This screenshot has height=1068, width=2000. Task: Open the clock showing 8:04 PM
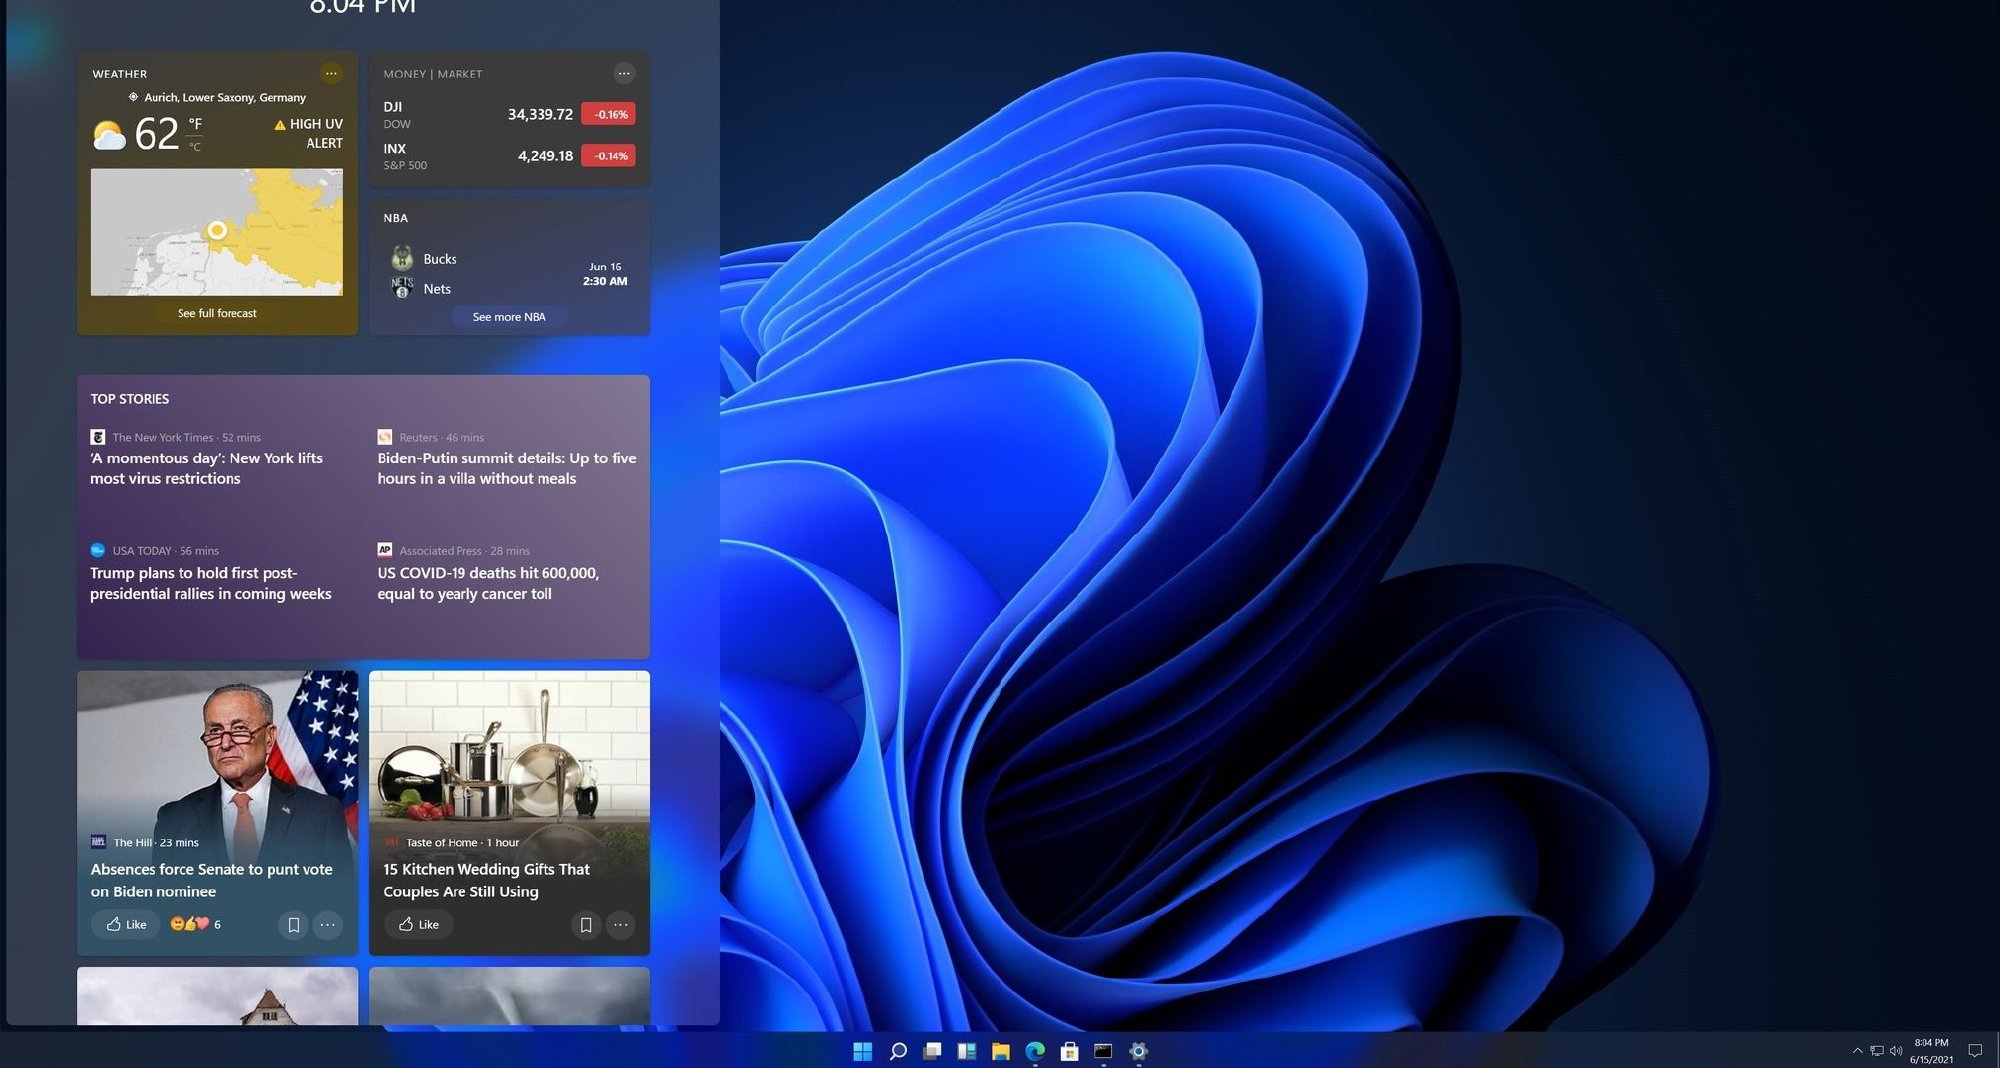click(x=363, y=8)
